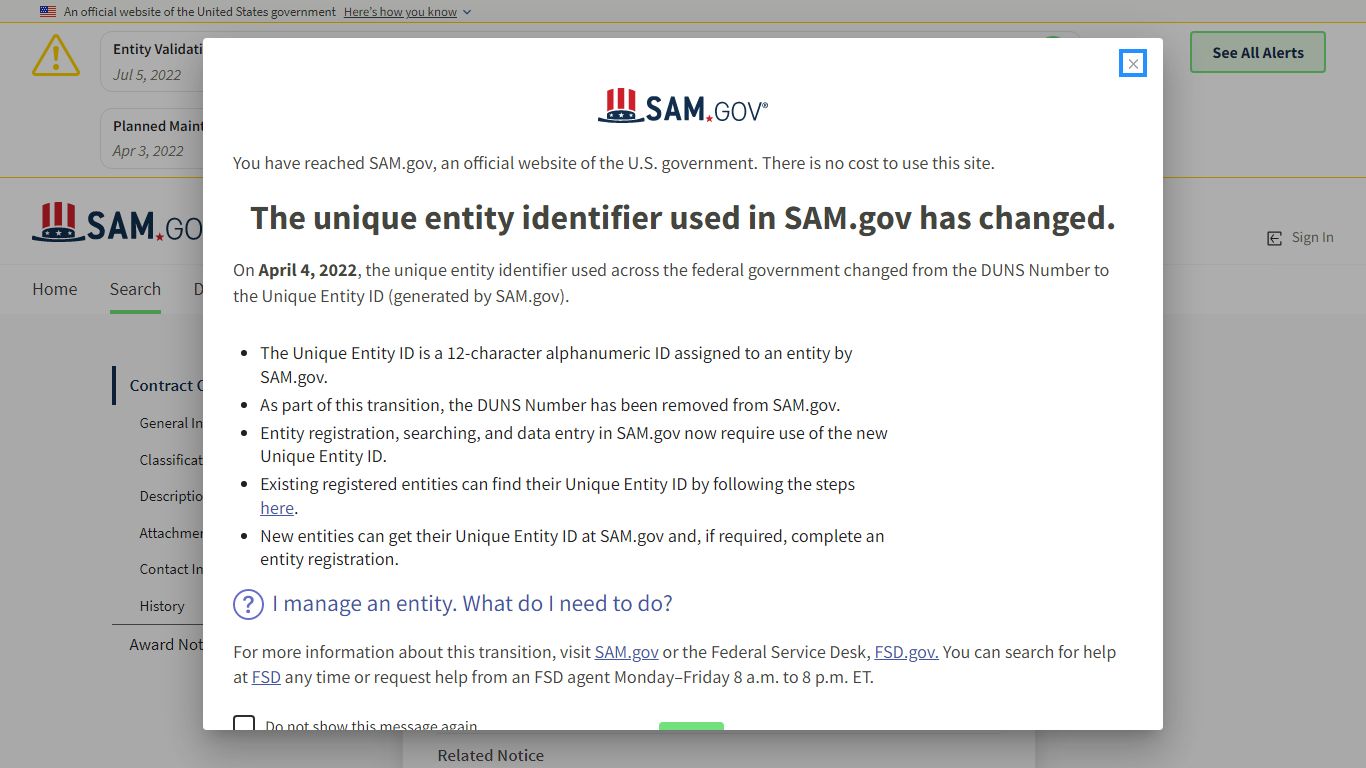Click the See All Alerts button
The width and height of the screenshot is (1366, 768).
coord(1258,53)
